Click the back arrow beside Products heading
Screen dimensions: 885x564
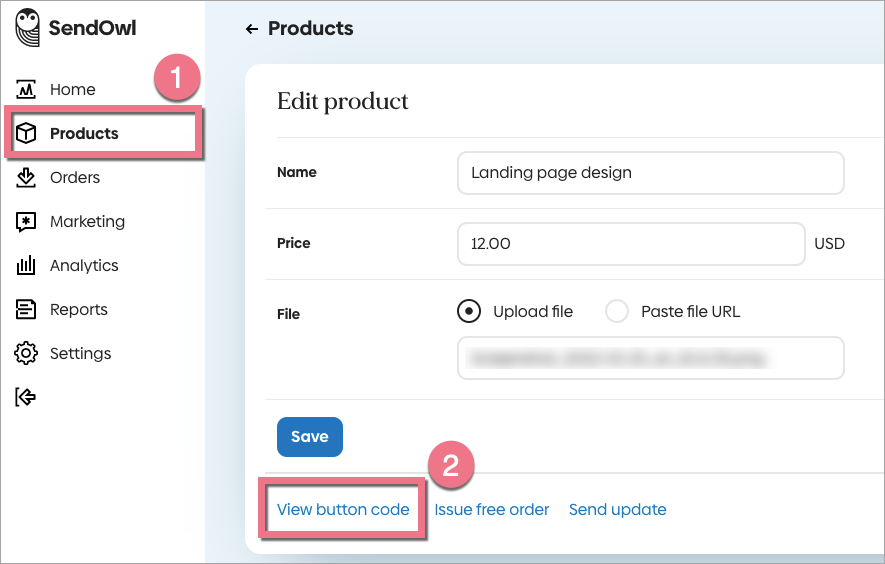click(252, 29)
